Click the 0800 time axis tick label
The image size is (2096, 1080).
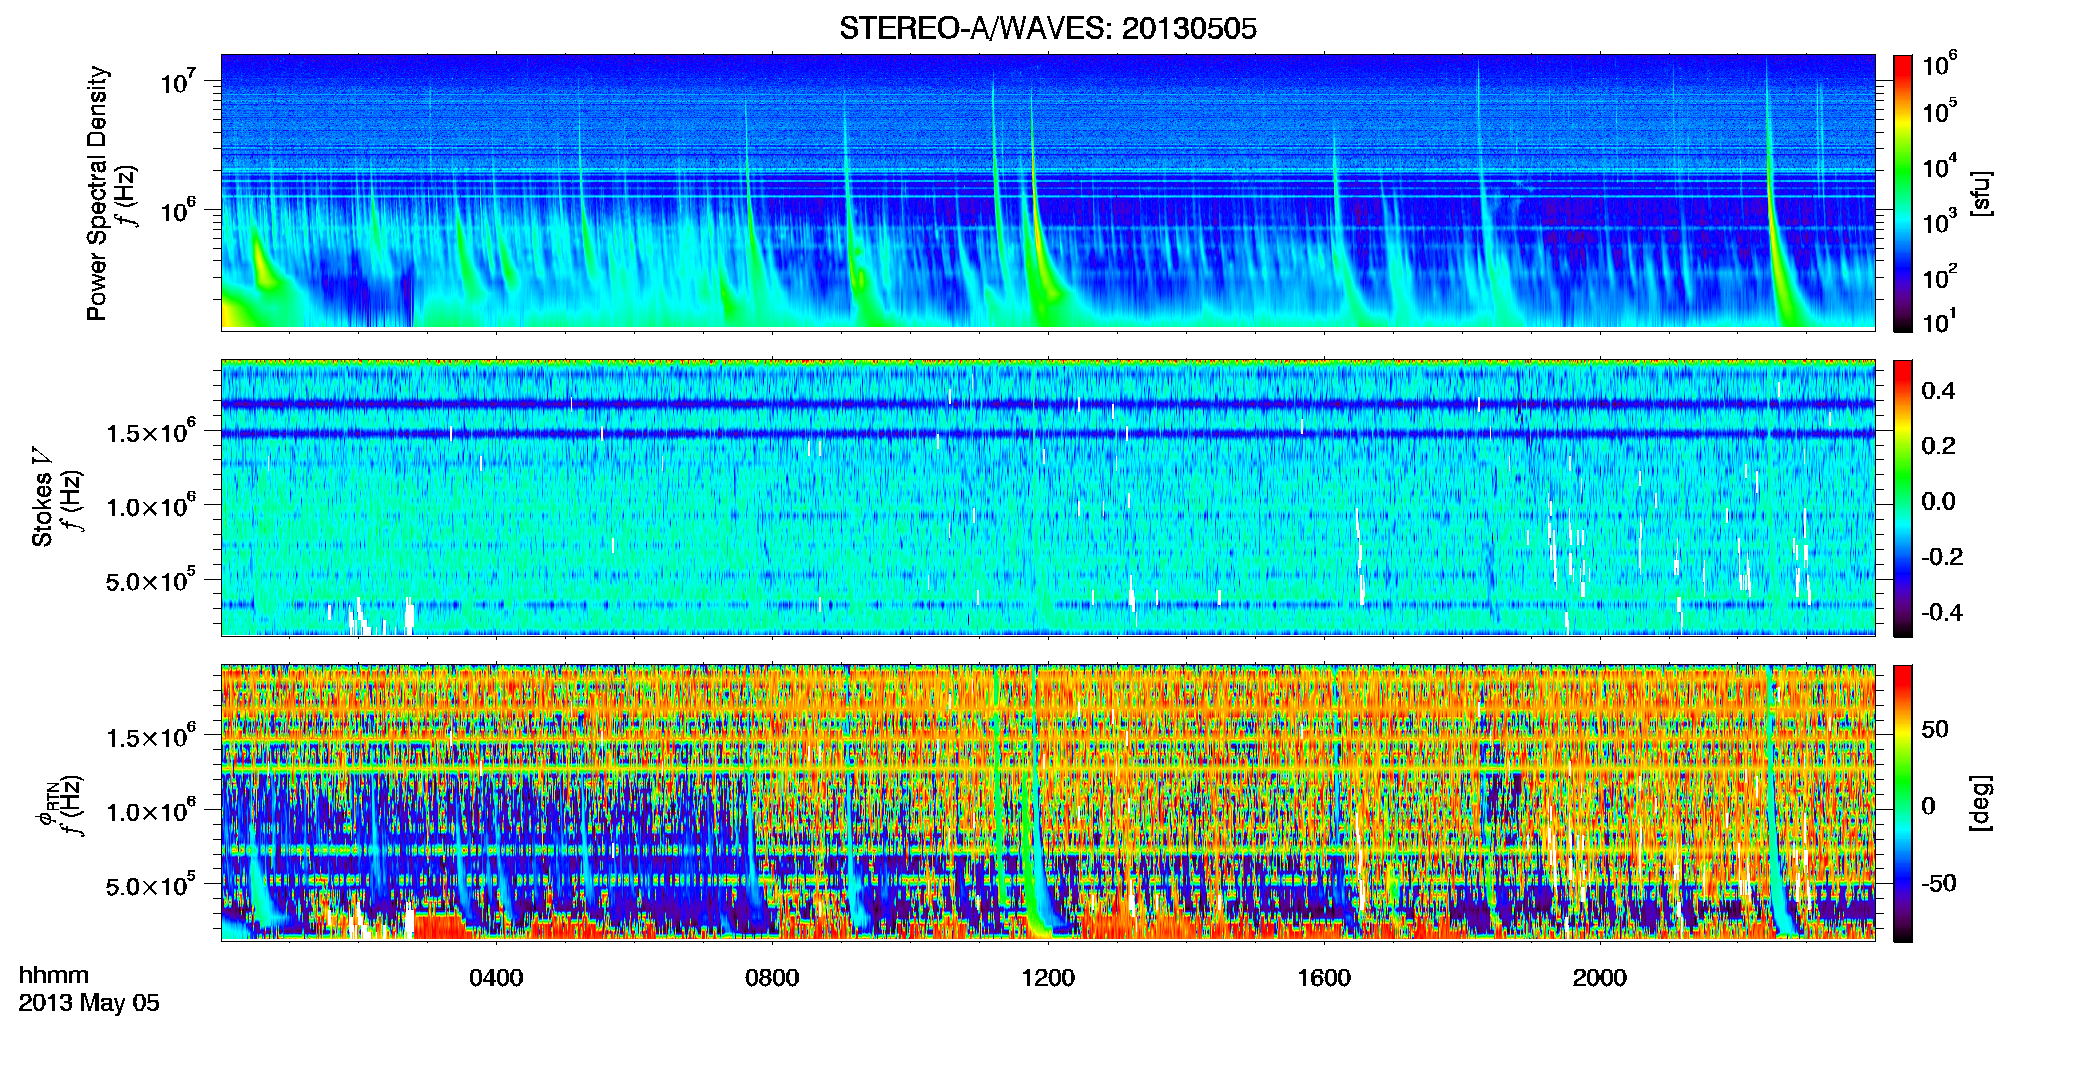pos(772,978)
